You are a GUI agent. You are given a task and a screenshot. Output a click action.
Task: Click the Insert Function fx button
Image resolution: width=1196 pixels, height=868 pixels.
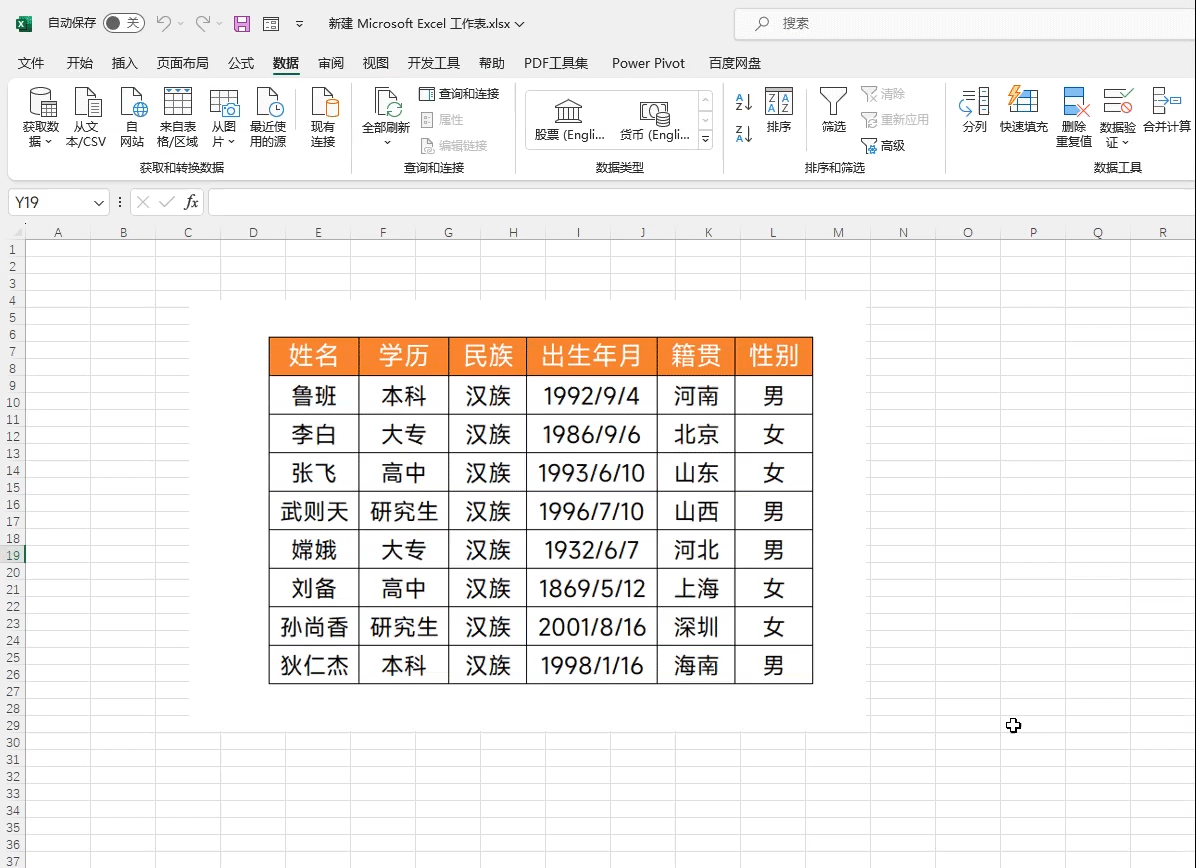point(191,202)
